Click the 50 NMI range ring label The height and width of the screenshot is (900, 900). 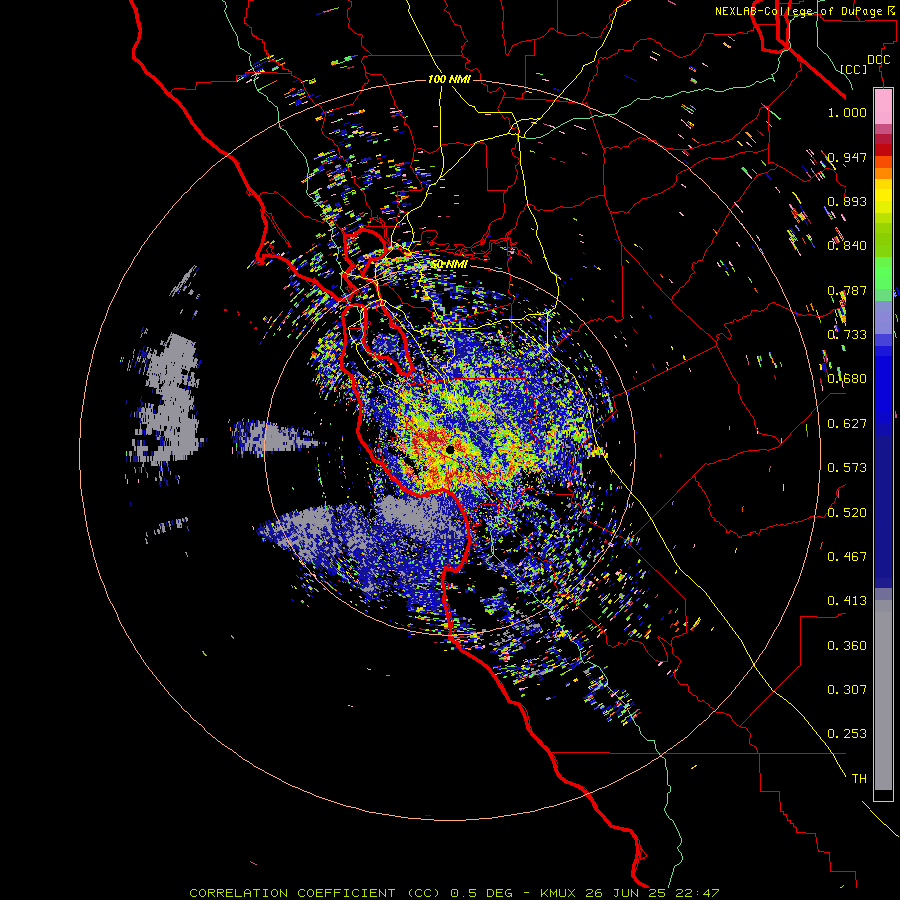pyautogui.click(x=449, y=265)
